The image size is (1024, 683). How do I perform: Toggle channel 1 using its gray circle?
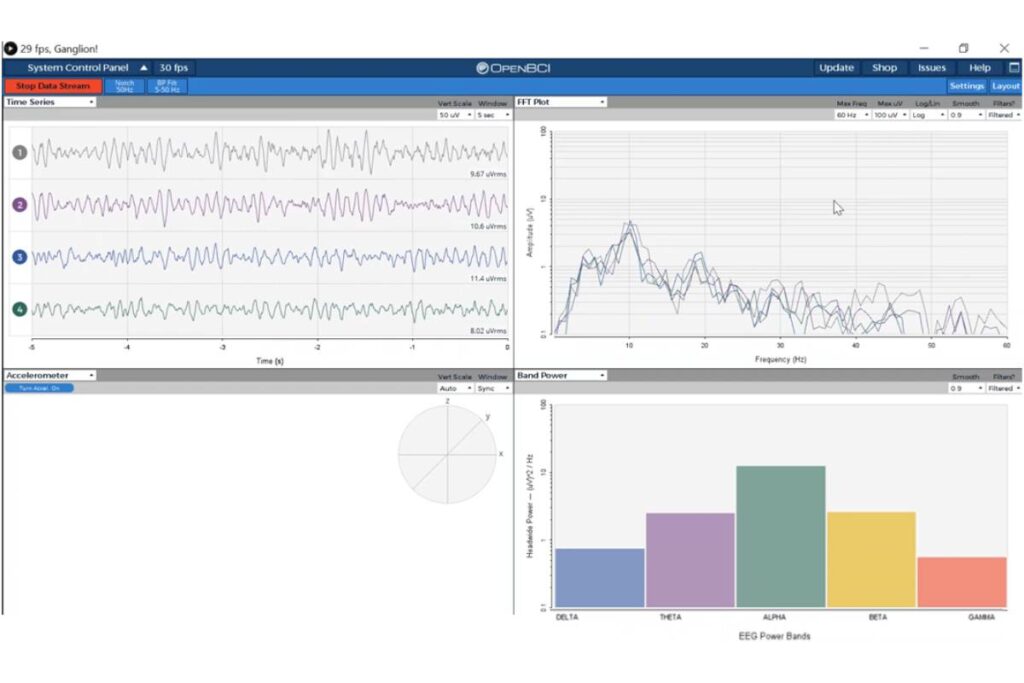pyautogui.click(x=19, y=153)
